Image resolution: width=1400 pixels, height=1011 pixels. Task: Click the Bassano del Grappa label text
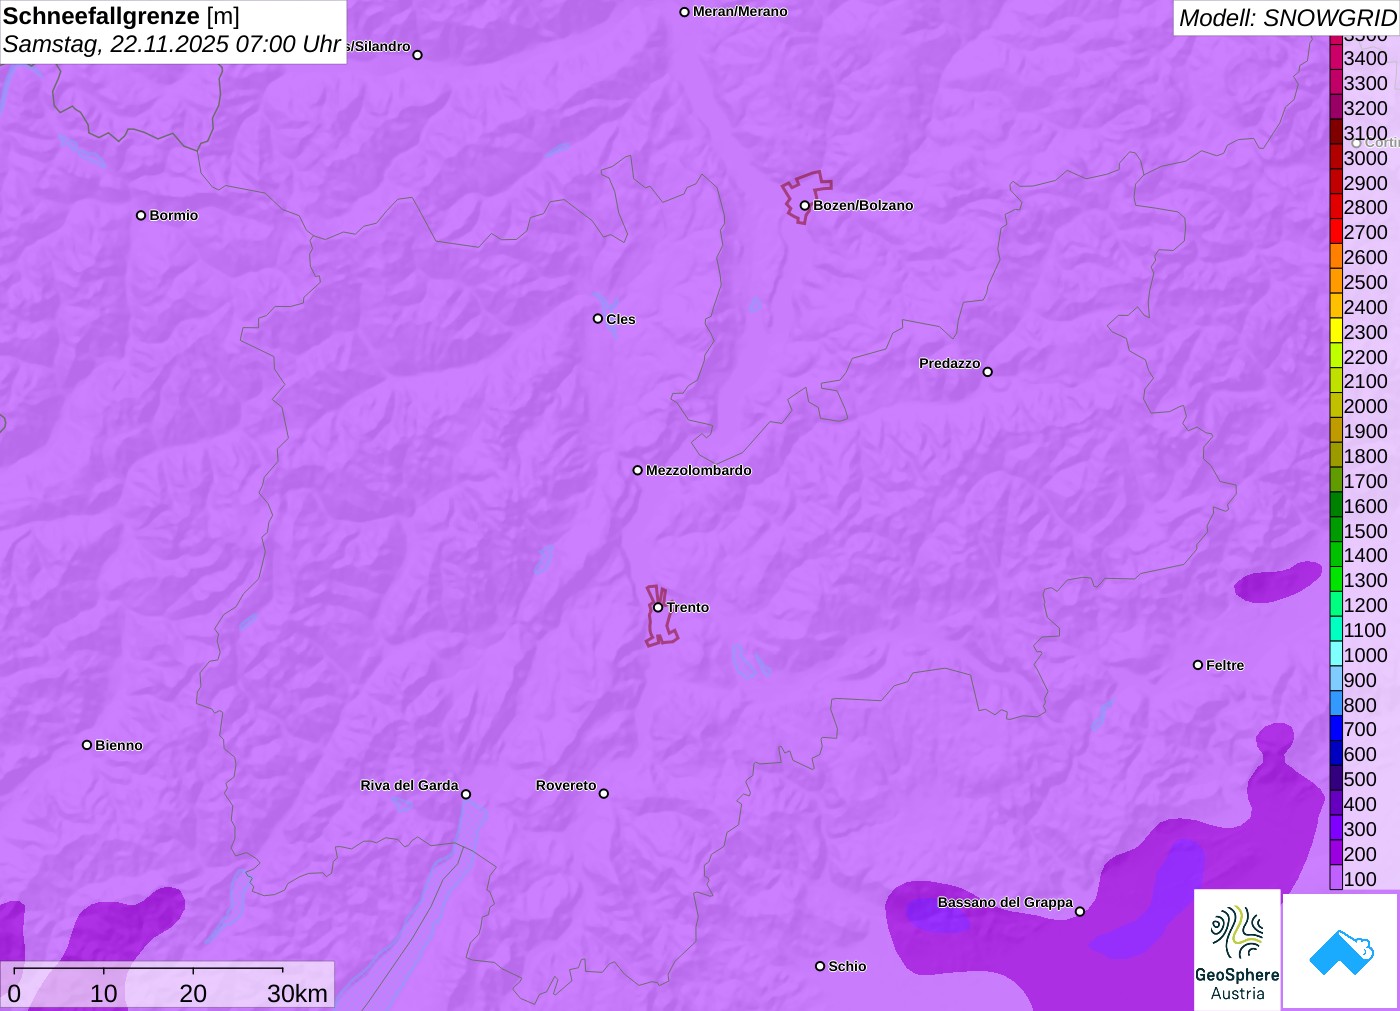tap(1005, 902)
